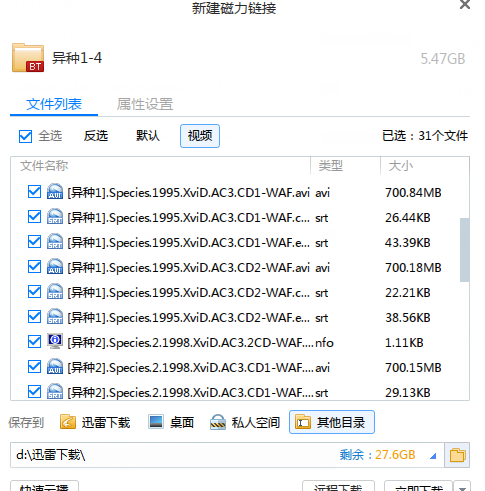Uncheck the 43.39KB srt file
485x491 pixels.
coord(34,242)
